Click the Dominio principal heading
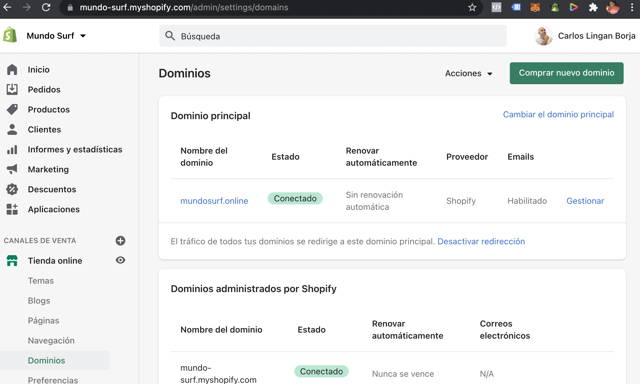The image size is (640, 384). [x=211, y=116]
